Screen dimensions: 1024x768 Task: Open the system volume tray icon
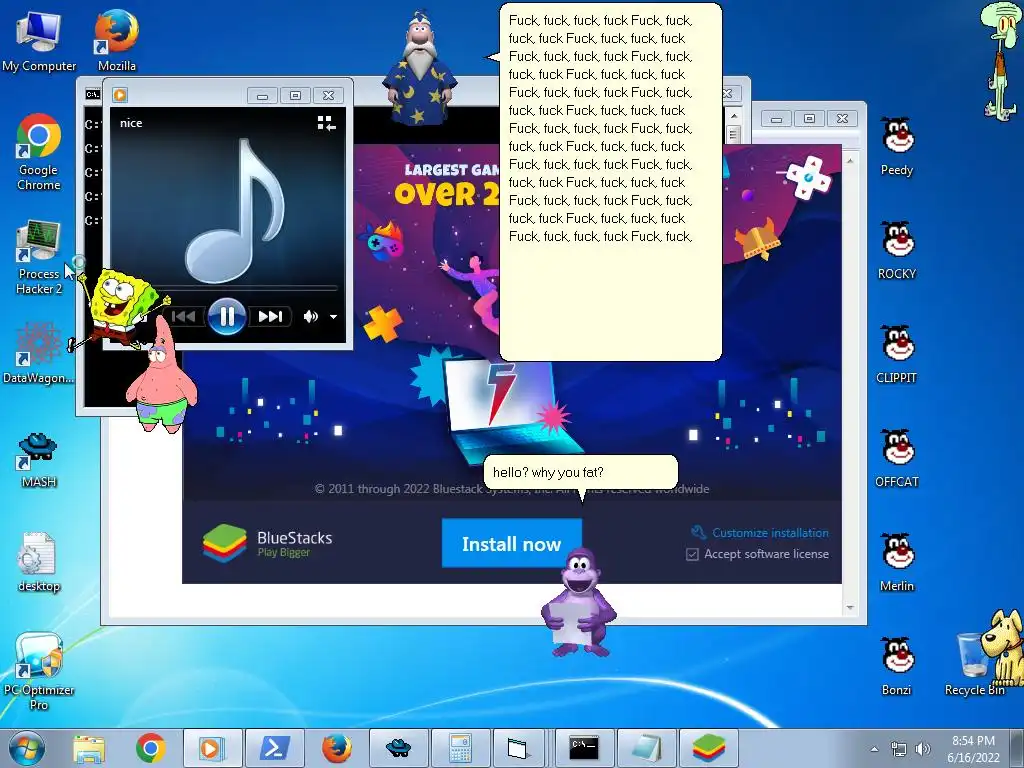point(923,749)
